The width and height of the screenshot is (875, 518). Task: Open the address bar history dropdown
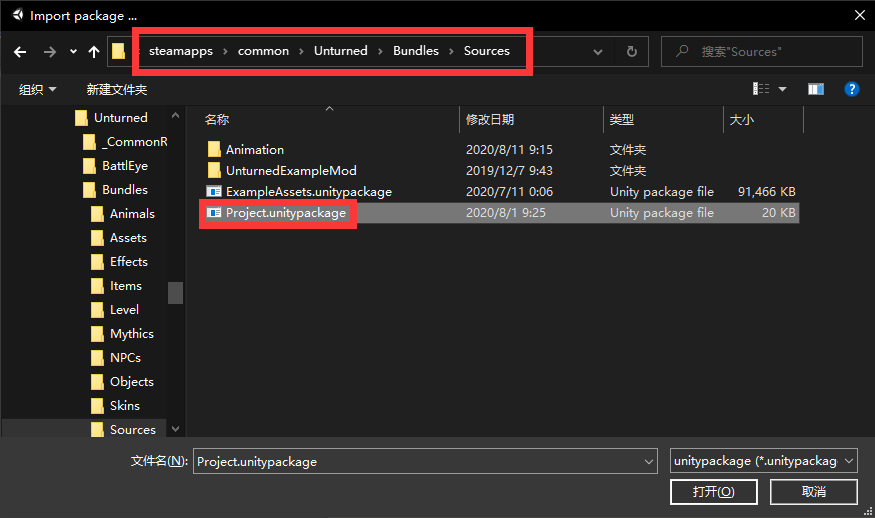pyautogui.click(x=598, y=52)
